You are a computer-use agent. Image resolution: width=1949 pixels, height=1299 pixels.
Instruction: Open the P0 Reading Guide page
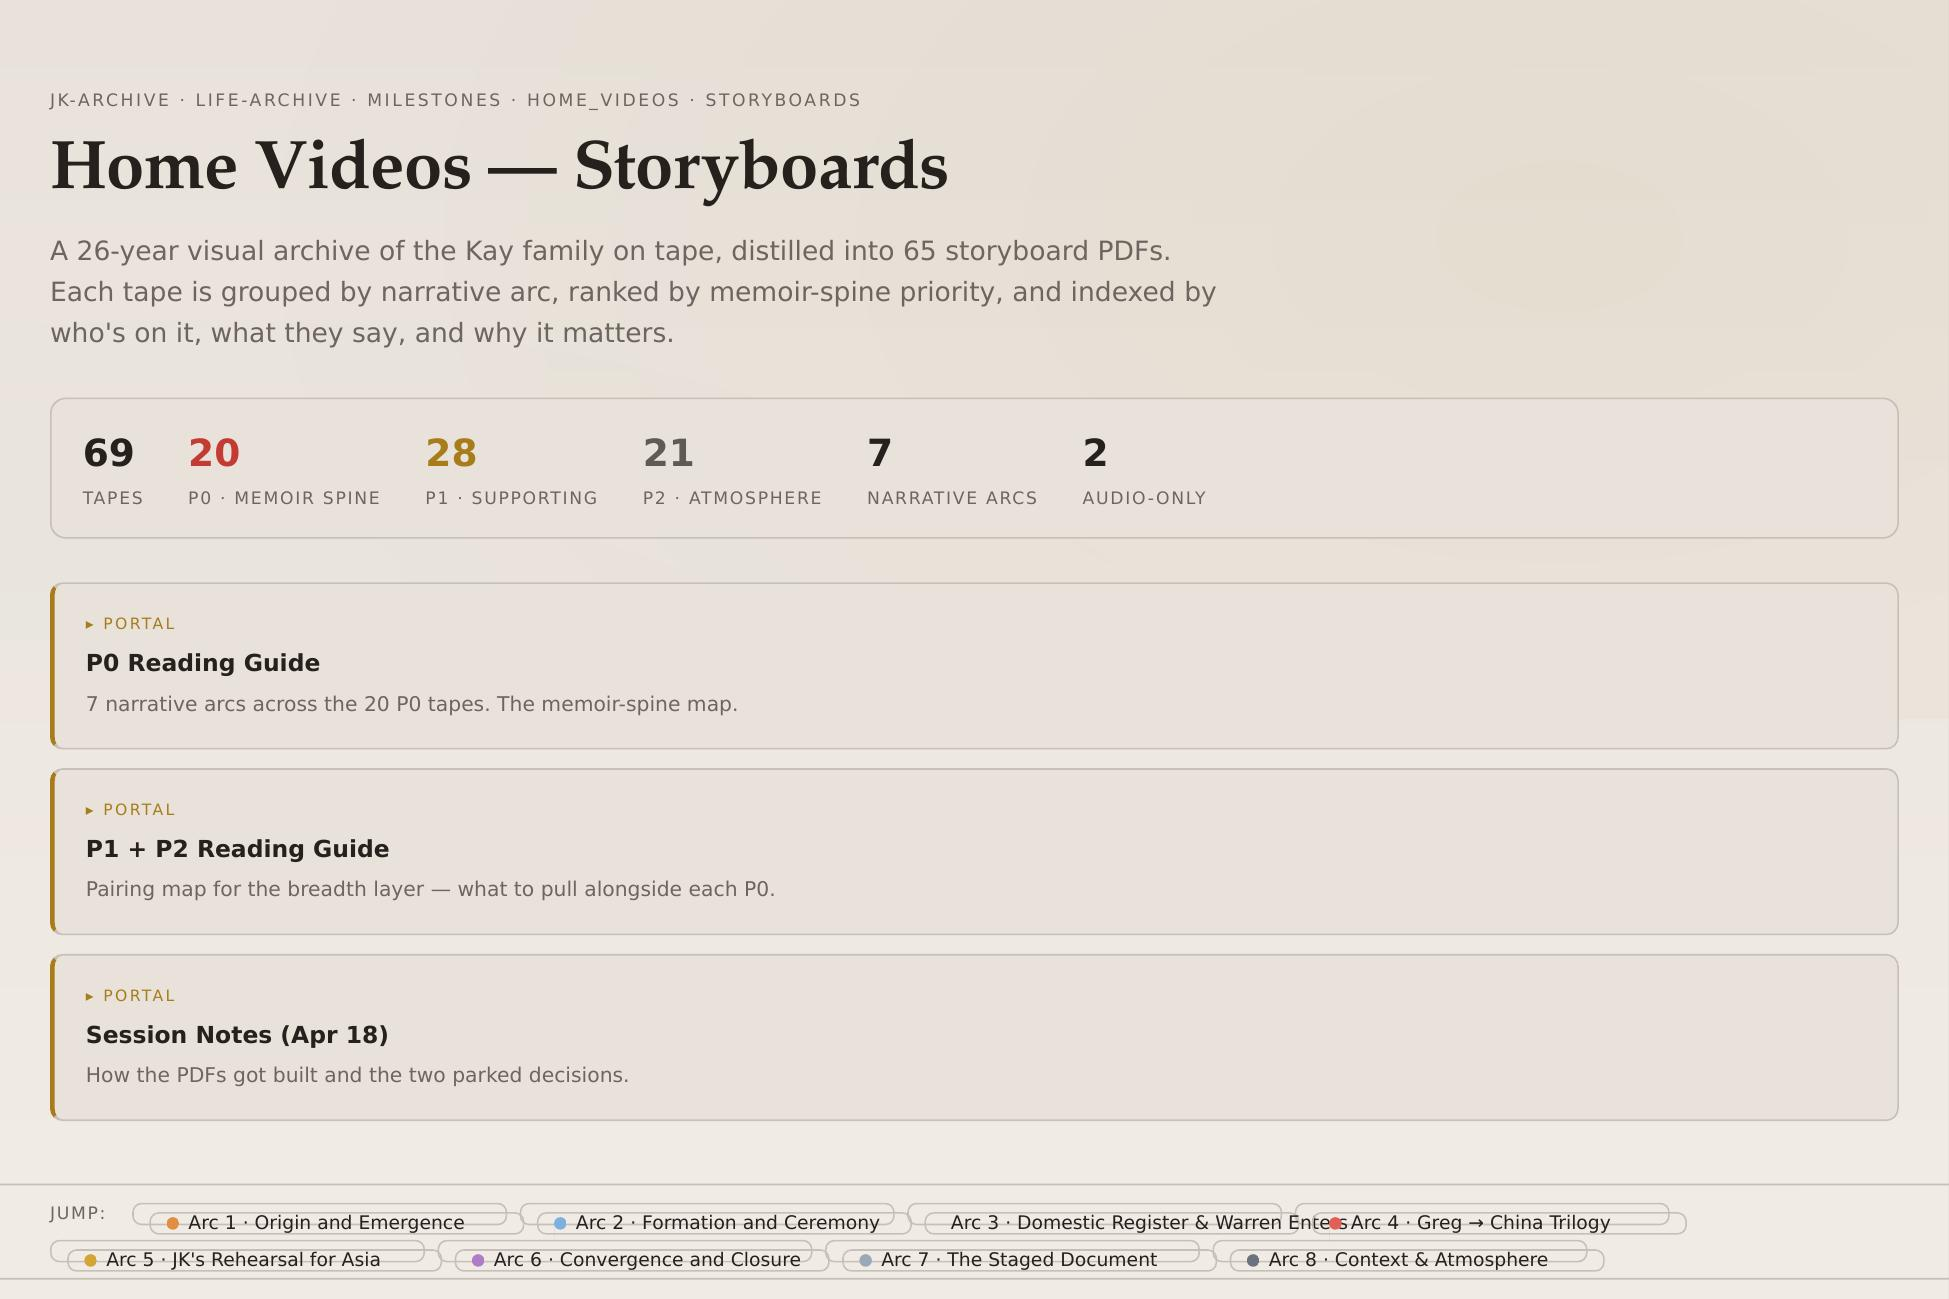pos(203,663)
